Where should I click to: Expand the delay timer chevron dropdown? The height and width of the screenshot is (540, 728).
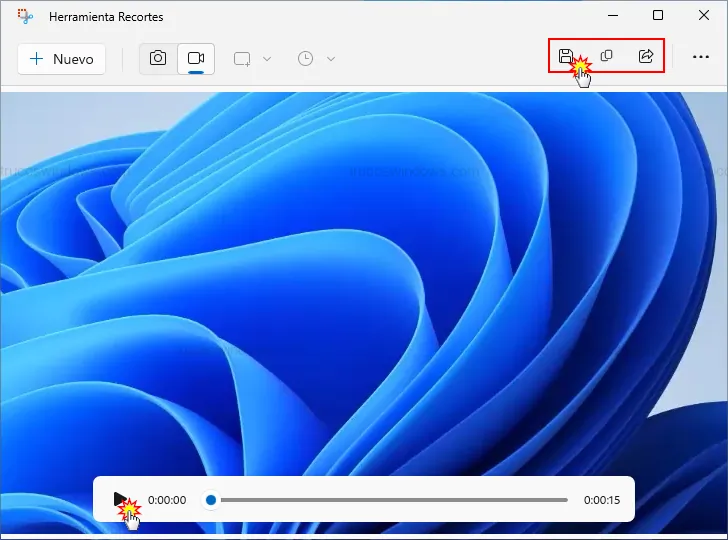pos(331,59)
